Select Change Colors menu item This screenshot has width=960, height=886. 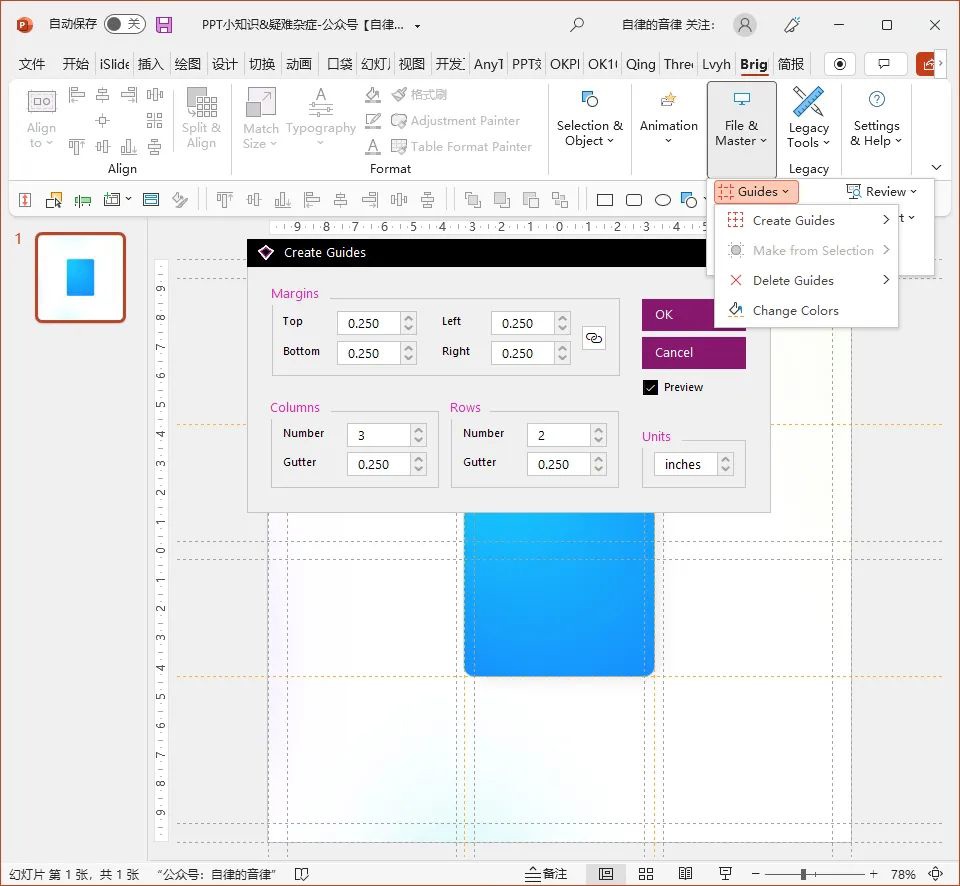[x=795, y=311]
